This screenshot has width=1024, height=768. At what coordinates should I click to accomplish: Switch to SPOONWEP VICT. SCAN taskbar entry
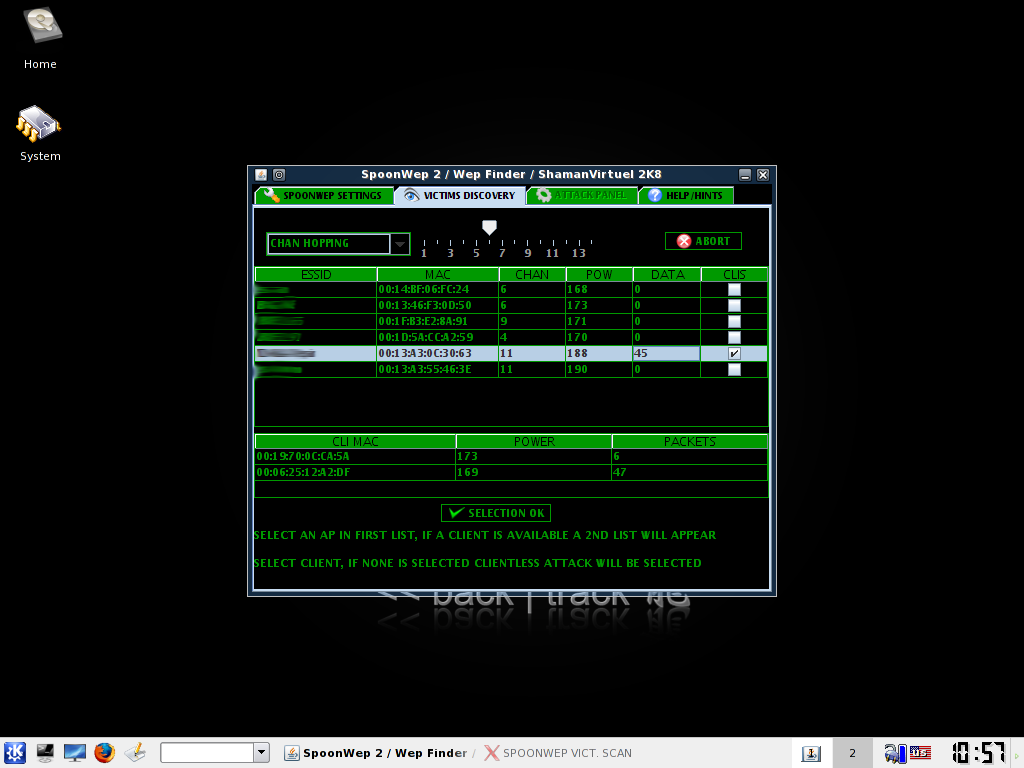[558, 753]
